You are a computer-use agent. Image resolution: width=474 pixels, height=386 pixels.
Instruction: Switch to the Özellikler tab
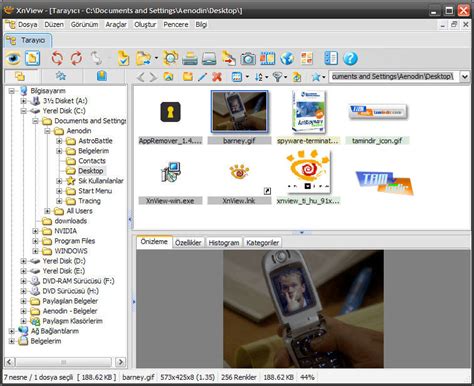188,243
